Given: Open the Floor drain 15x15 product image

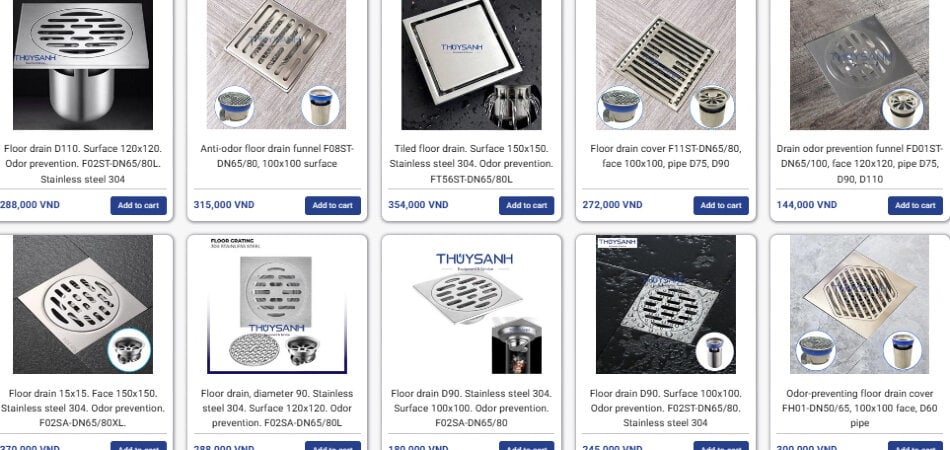Looking at the screenshot, I should pyautogui.click(x=83, y=304).
